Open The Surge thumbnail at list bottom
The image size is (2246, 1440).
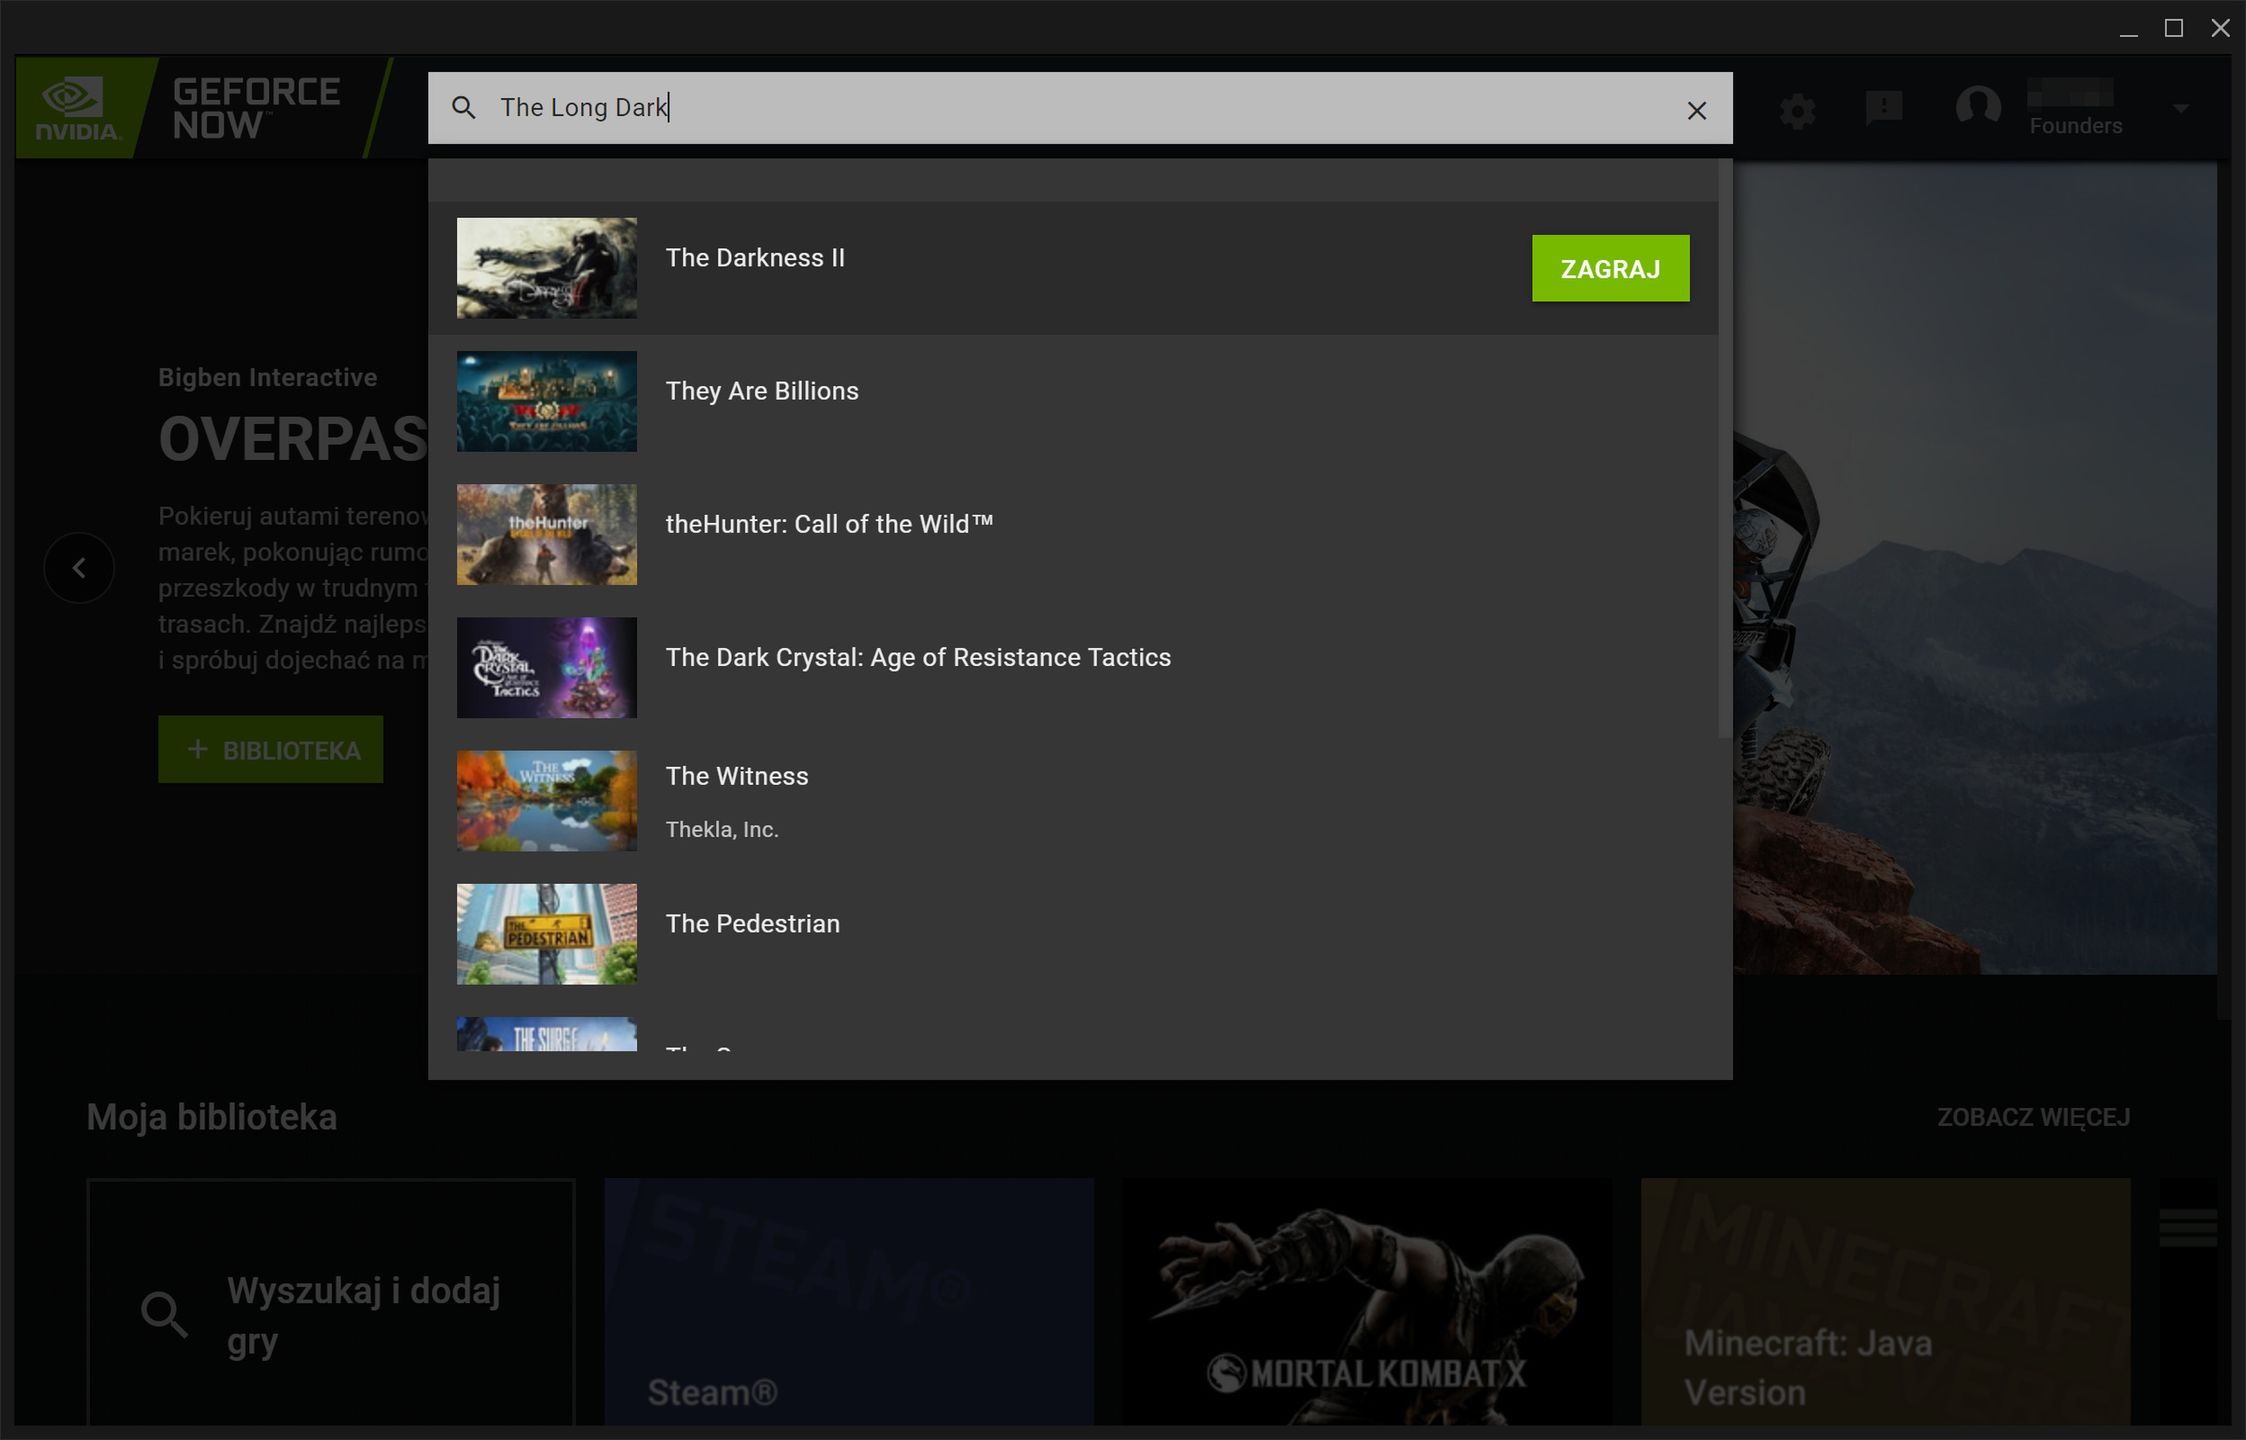pyautogui.click(x=547, y=1034)
